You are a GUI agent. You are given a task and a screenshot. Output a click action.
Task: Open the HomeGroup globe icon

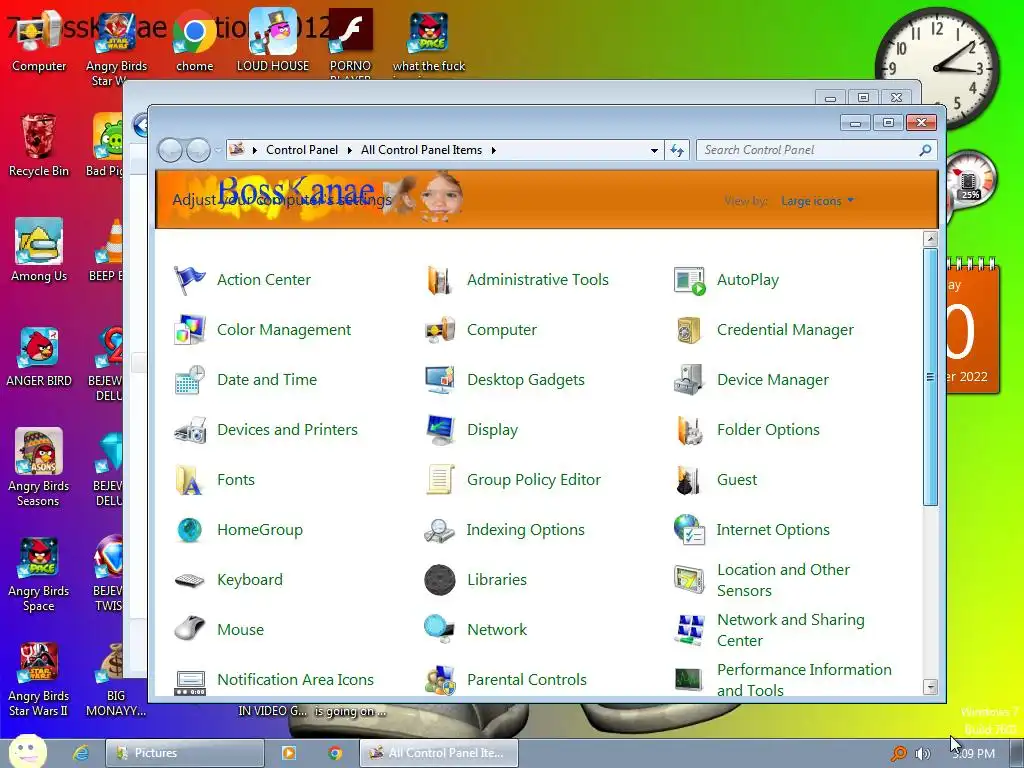click(x=189, y=530)
